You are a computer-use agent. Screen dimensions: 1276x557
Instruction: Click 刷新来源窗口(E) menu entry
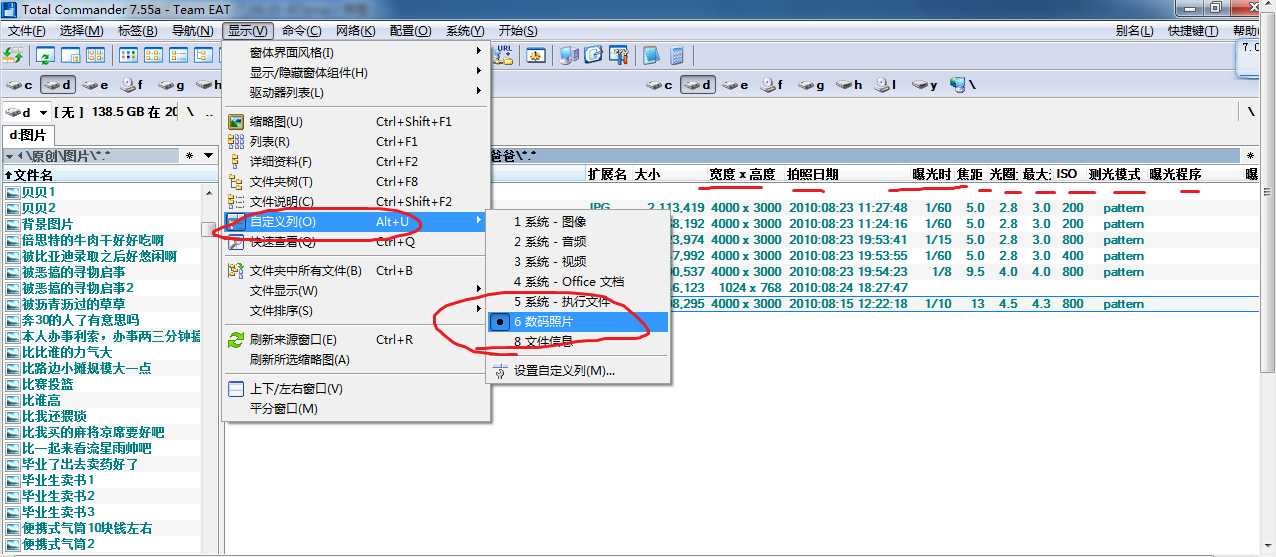[x=355, y=340]
